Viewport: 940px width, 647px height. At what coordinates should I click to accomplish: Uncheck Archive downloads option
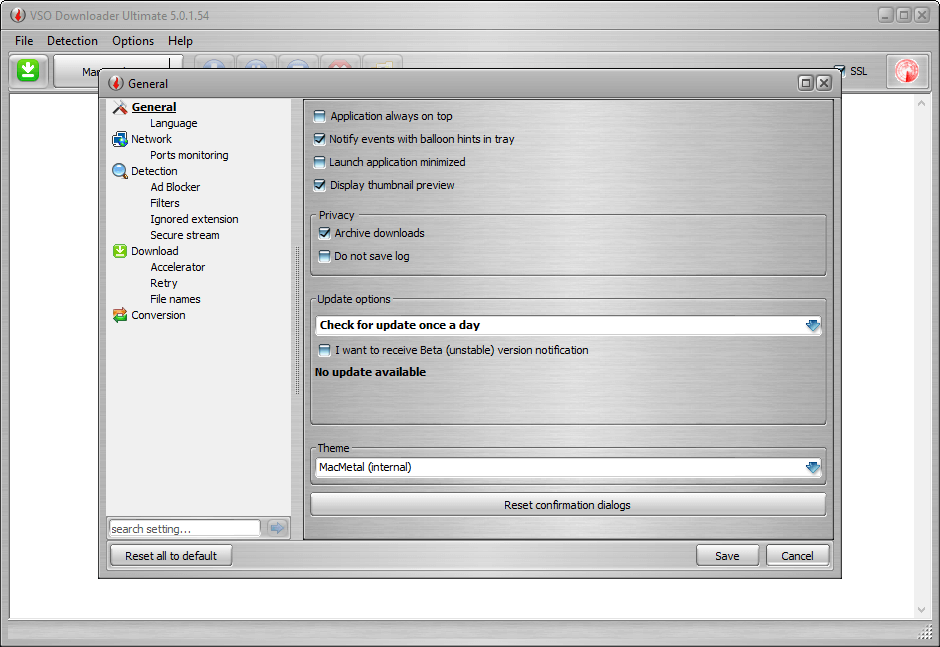pyautogui.click(x=324, y=233)
